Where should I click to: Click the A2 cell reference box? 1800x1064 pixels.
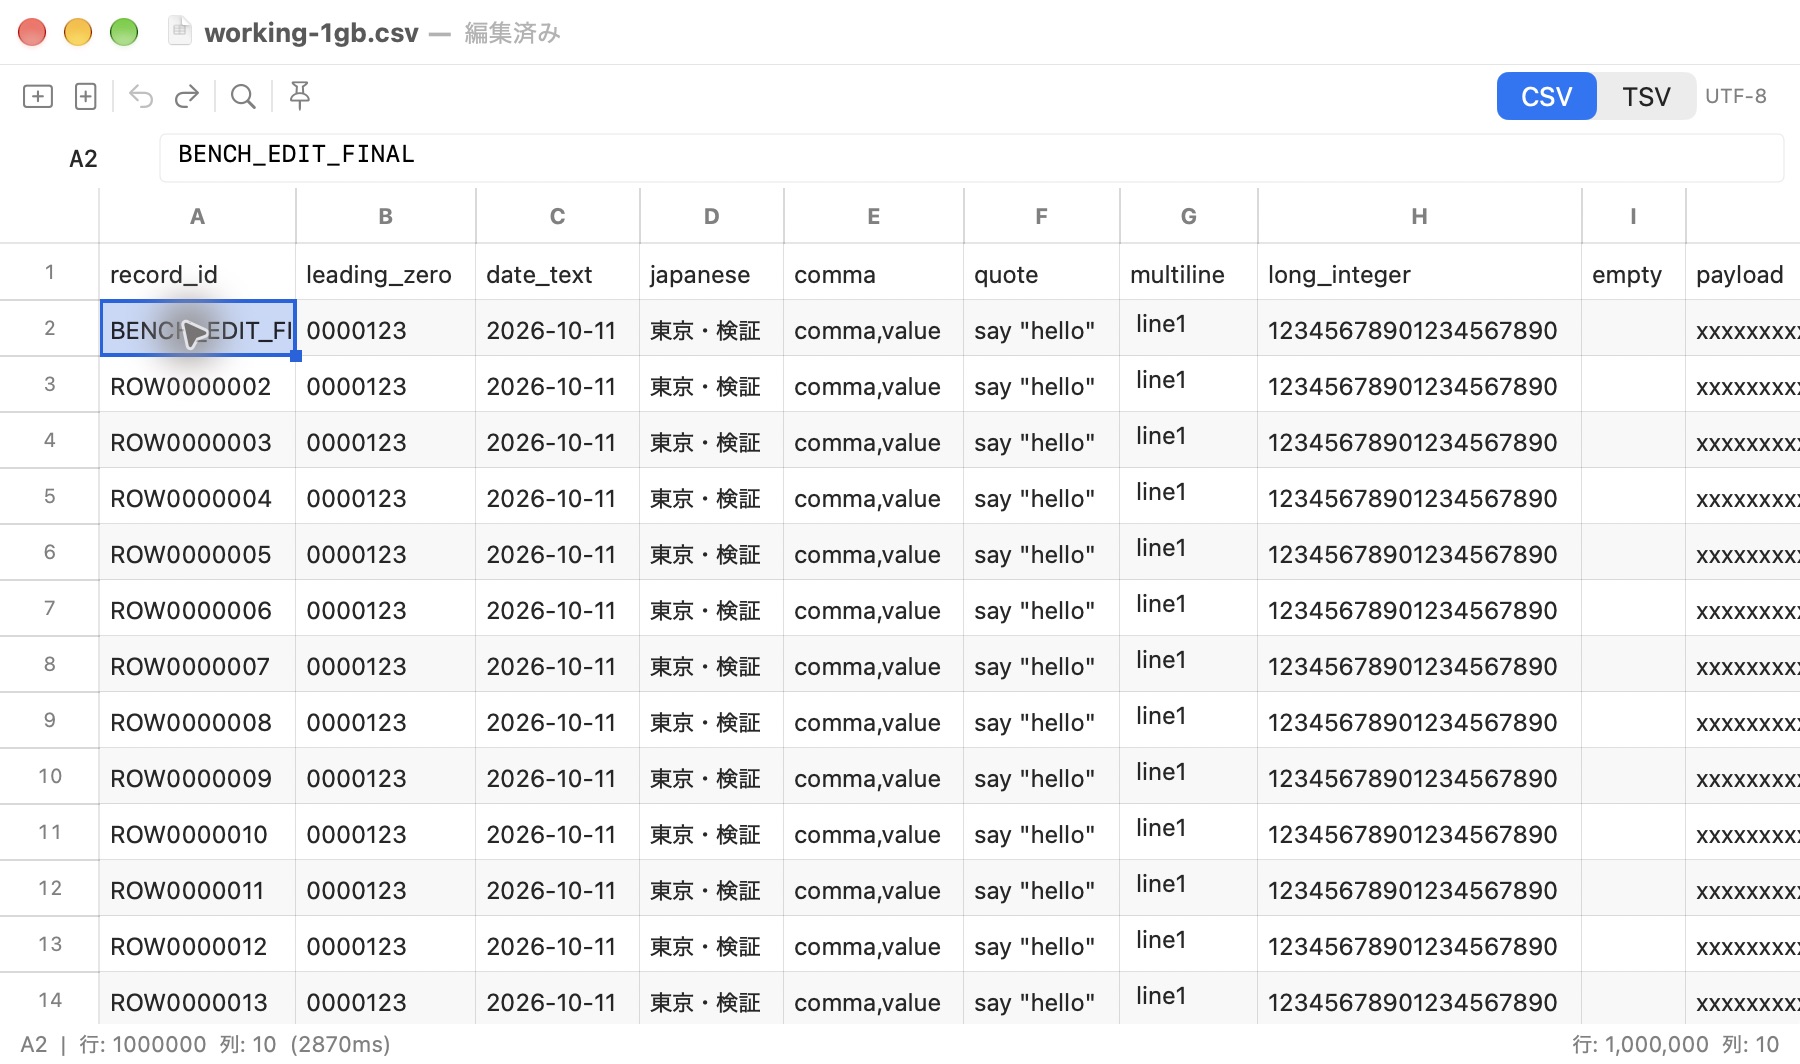point(83,158)
